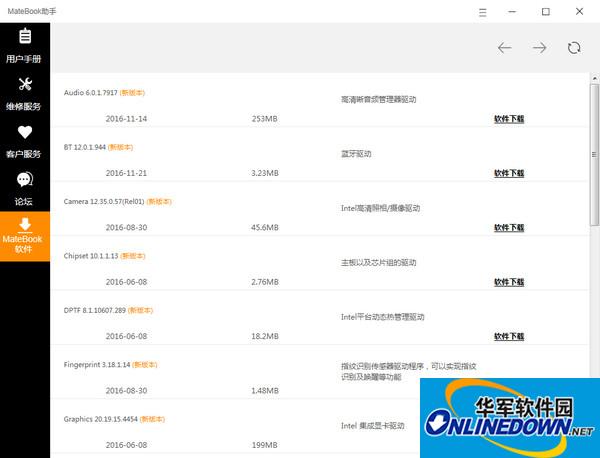Click the date 2016-11-21
The width and height of the screenshot is (600, 458).
pos(126,173)
